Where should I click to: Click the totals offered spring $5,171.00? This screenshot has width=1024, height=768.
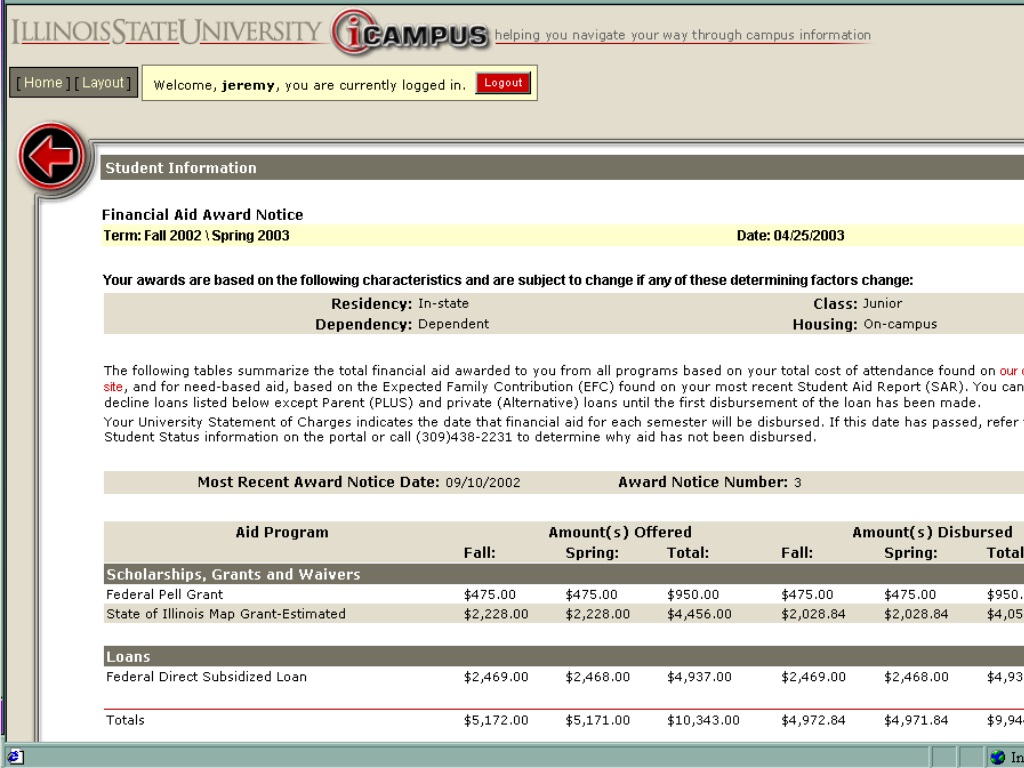coord(598,720)
